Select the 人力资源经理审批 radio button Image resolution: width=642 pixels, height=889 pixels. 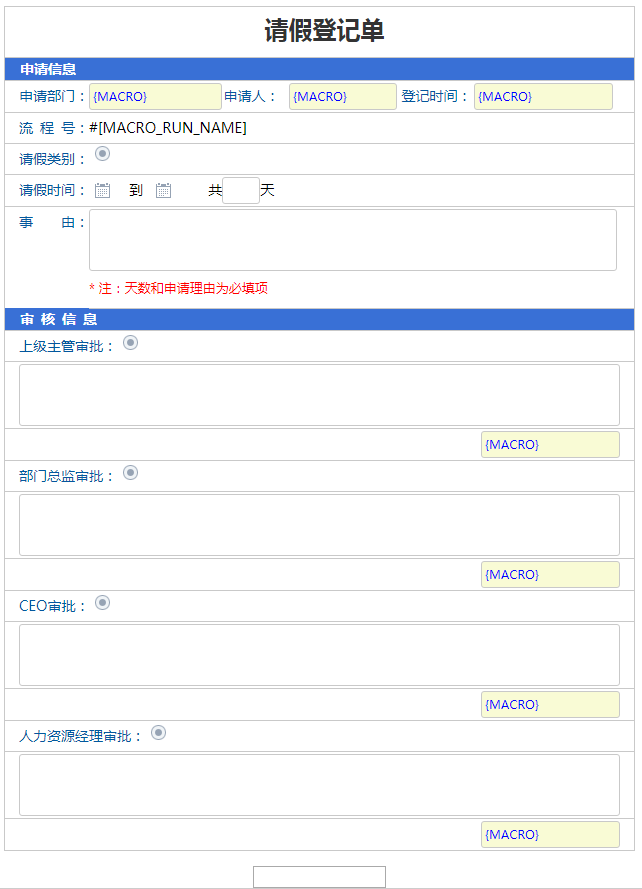pos(158,733)
